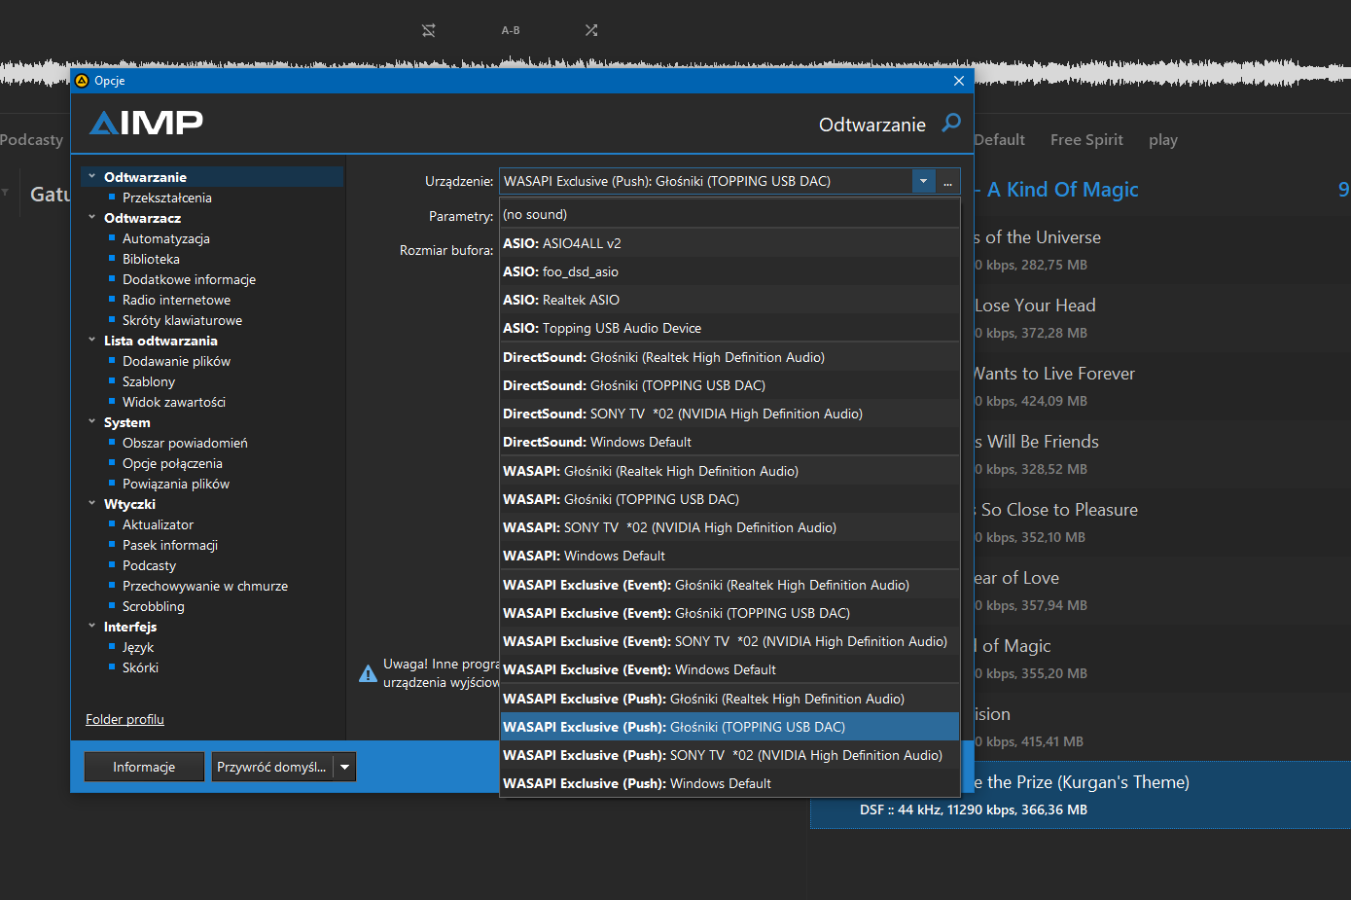The height and width of the screenshot is (900, 1351).
Task: Open Radio internetowe settings
Action: [x=176, y=300]
